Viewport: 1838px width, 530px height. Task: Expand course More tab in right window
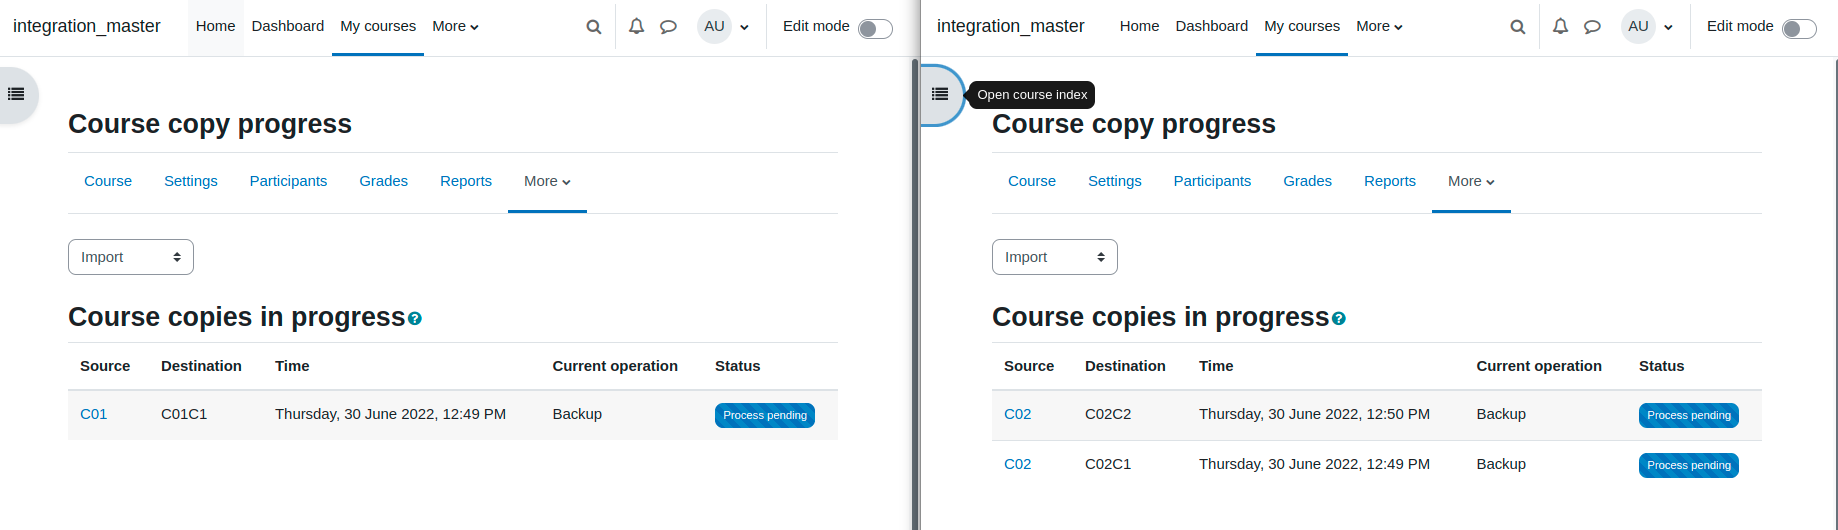tap(1471, 182)
